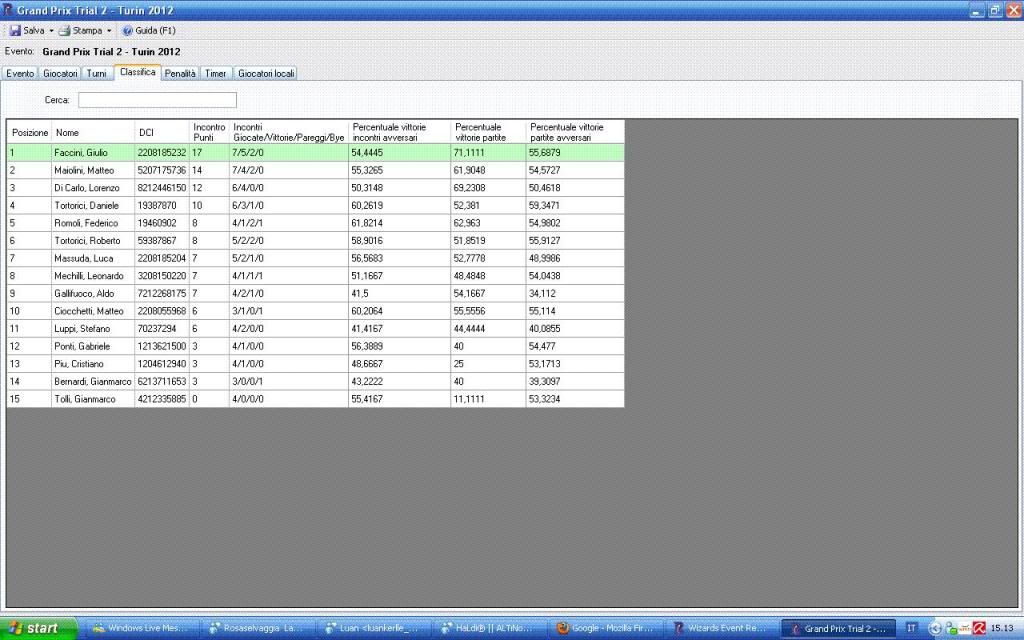Switch to Windows Live Messenger taskbar item
Viewport: 1024px width, 640px height.
145,628
